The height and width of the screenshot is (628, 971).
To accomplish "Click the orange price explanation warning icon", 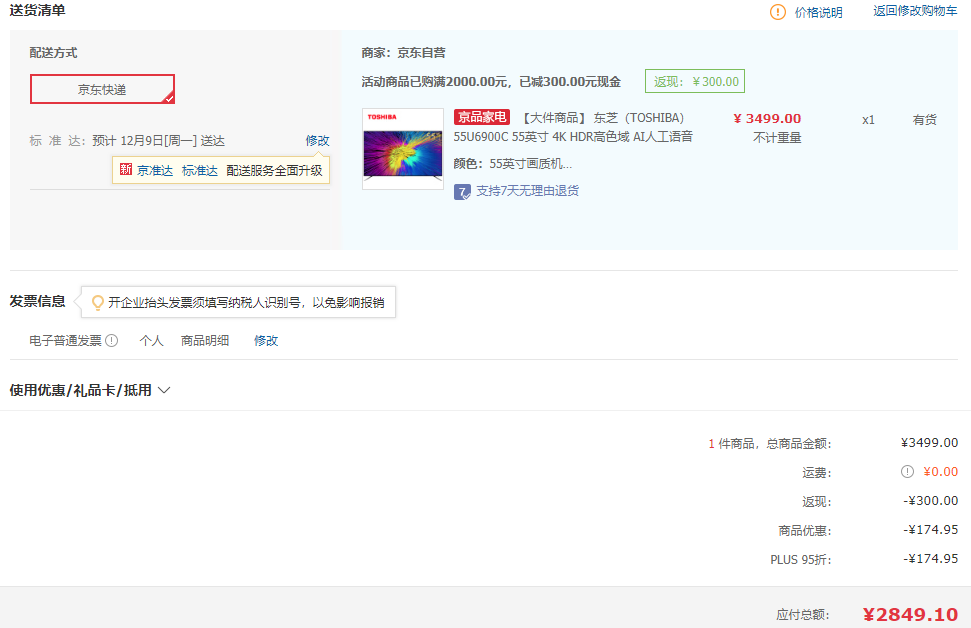I will click(778, 12).
